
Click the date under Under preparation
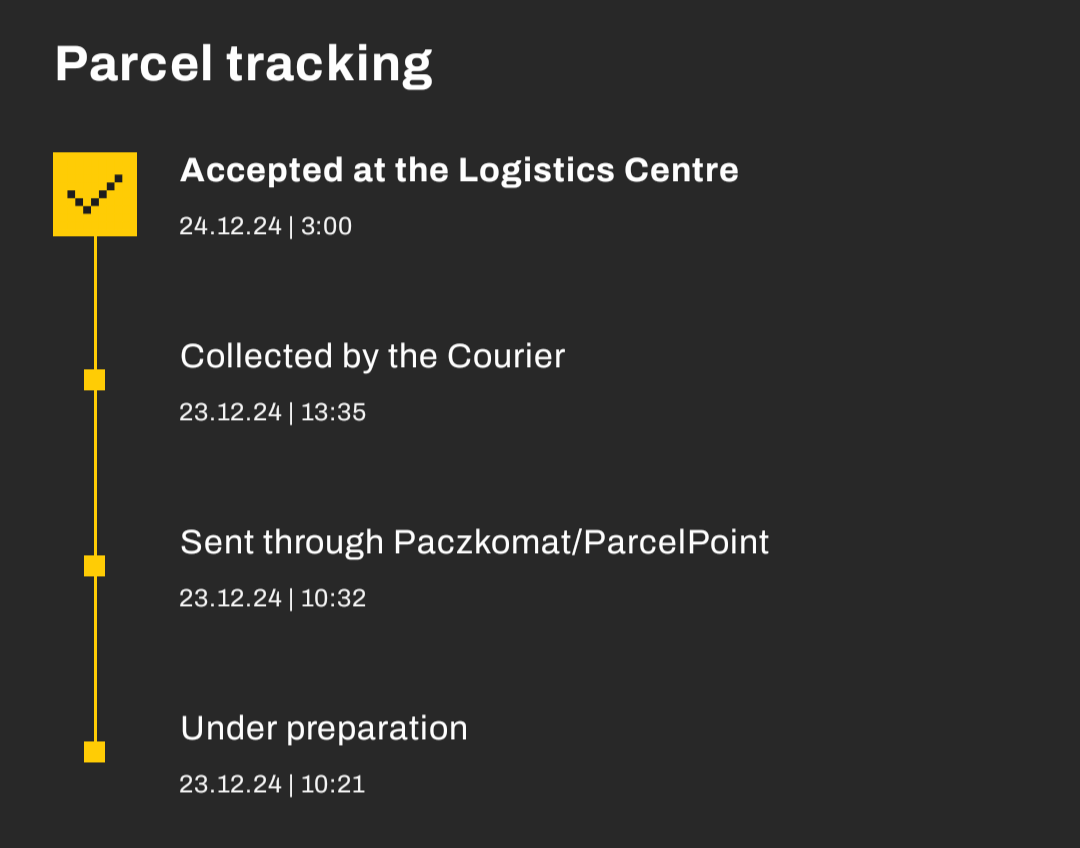230,785
